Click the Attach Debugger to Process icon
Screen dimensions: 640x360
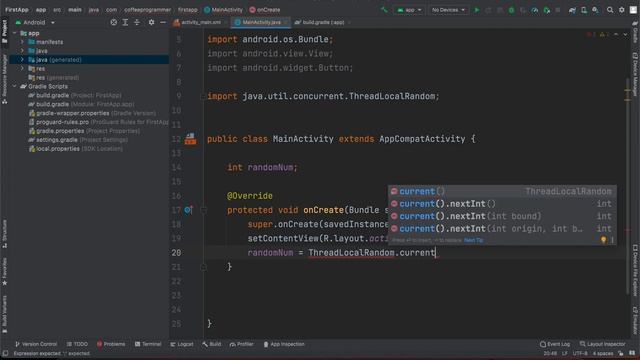click(x=547, y=10)
